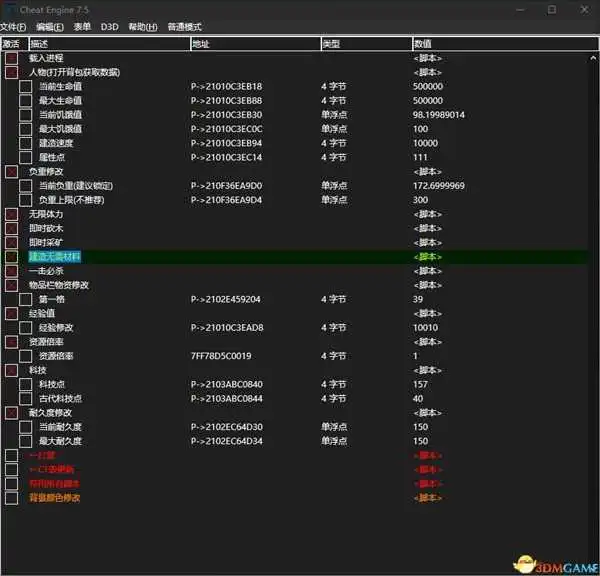This screenshot has height=576, width=600.
Task: Check the 当前饥饿值 freeze box
Action: 26,115
